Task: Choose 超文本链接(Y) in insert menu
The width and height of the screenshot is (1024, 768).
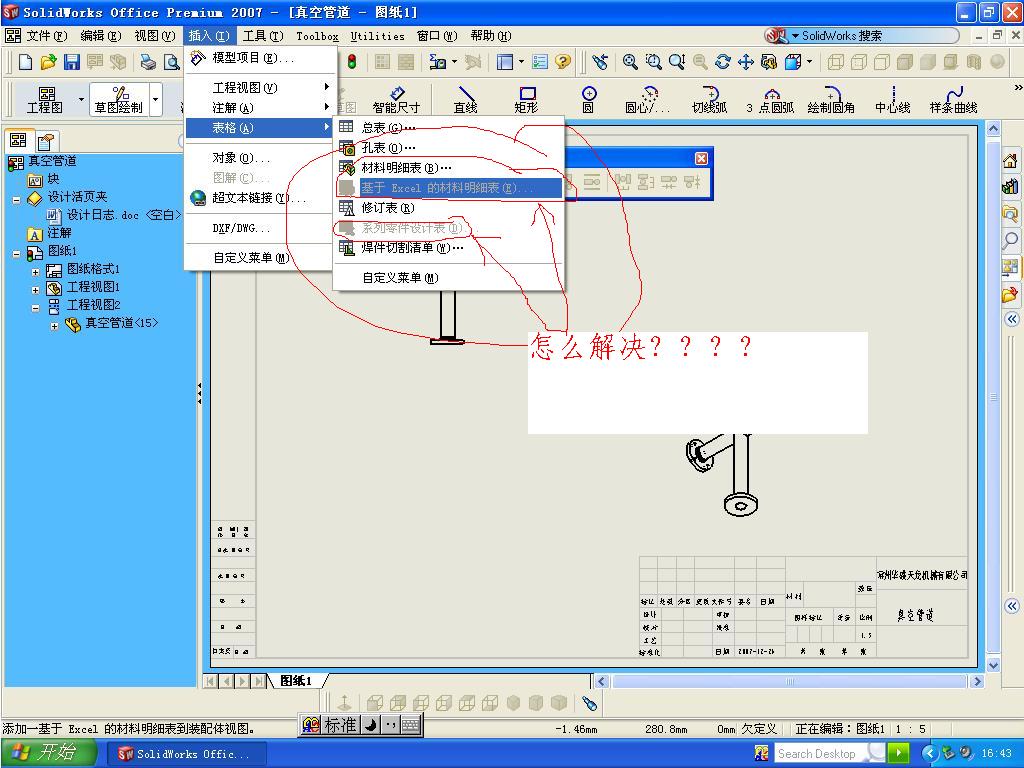Action: tap(261, 198)
